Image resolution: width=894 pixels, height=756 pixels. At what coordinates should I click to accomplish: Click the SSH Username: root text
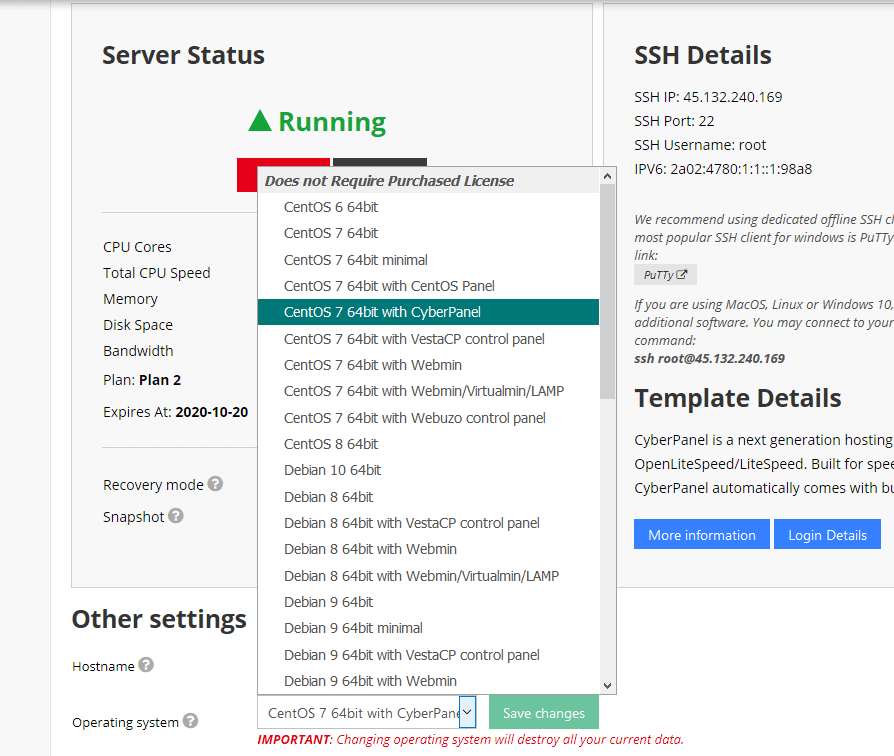[700, 145]
